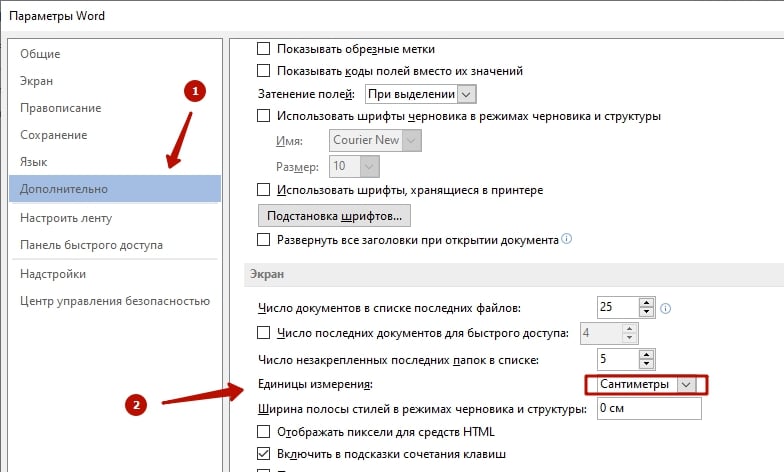784x472 pixels.
Task: Click info icon beside recent files count
Action: pos(666,308)
